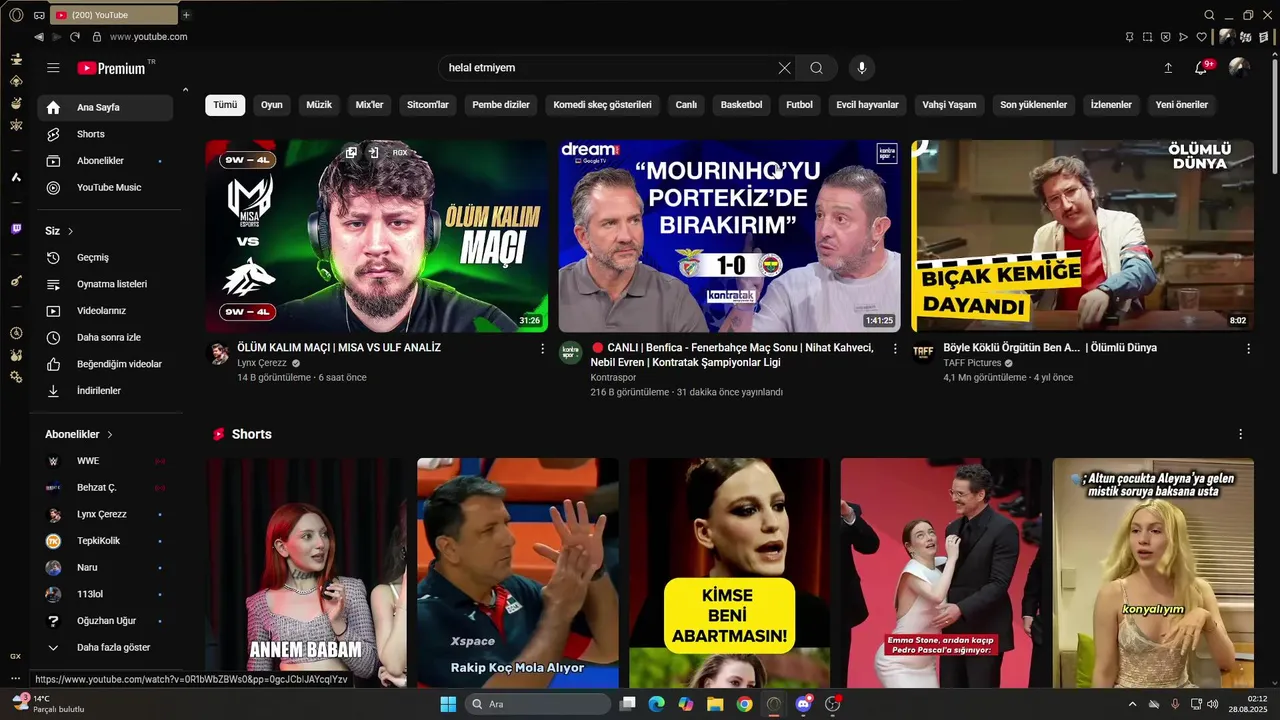Click the upload arrow icon beside the notification bell
The height and width of the screenshot is (720, 1280).
pos(1168,68)
